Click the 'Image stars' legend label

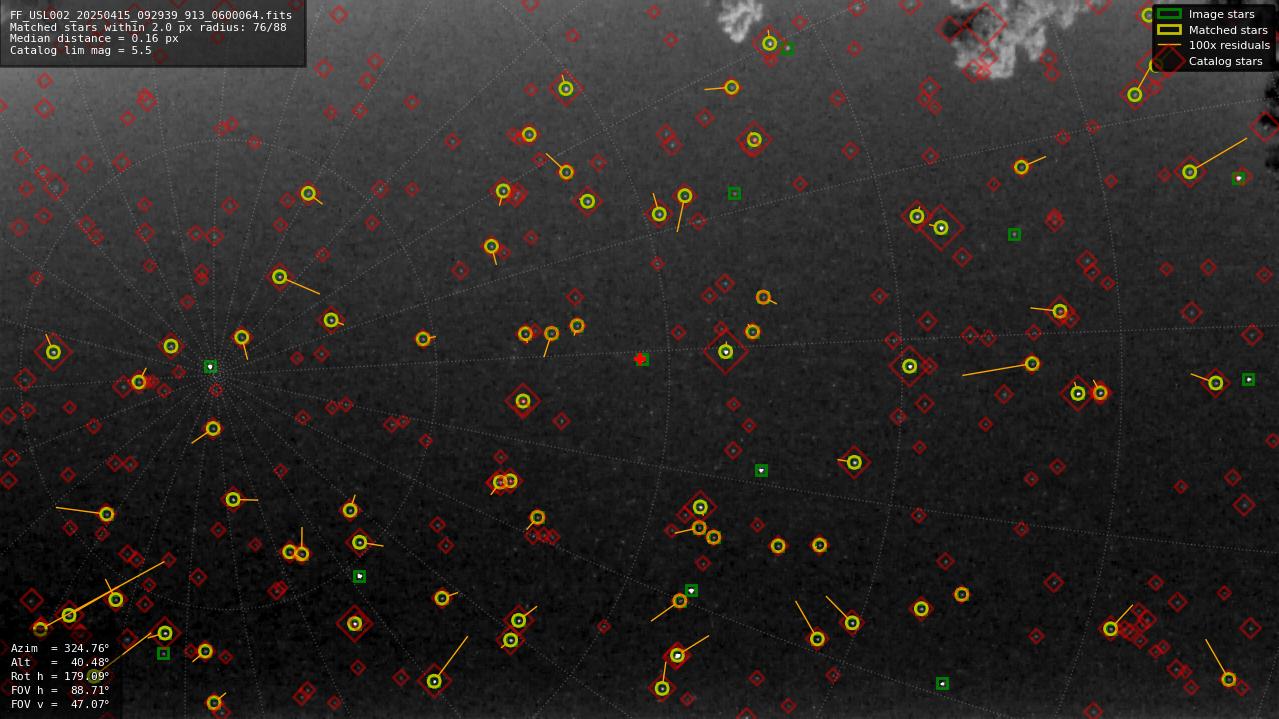(x=1221, y=15)
